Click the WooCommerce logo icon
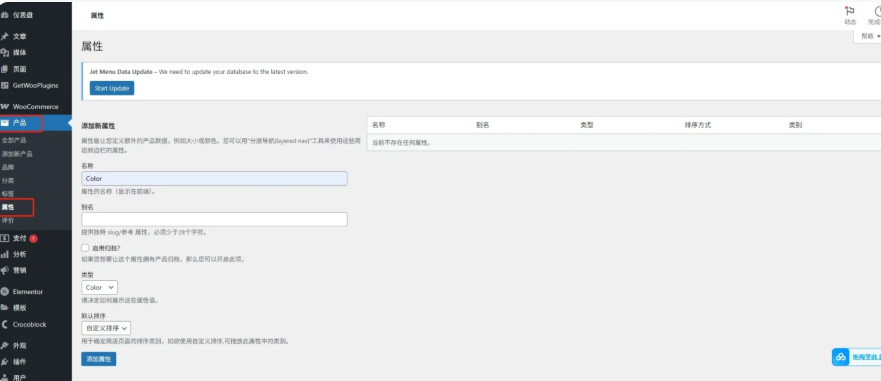 click(4, 106)
